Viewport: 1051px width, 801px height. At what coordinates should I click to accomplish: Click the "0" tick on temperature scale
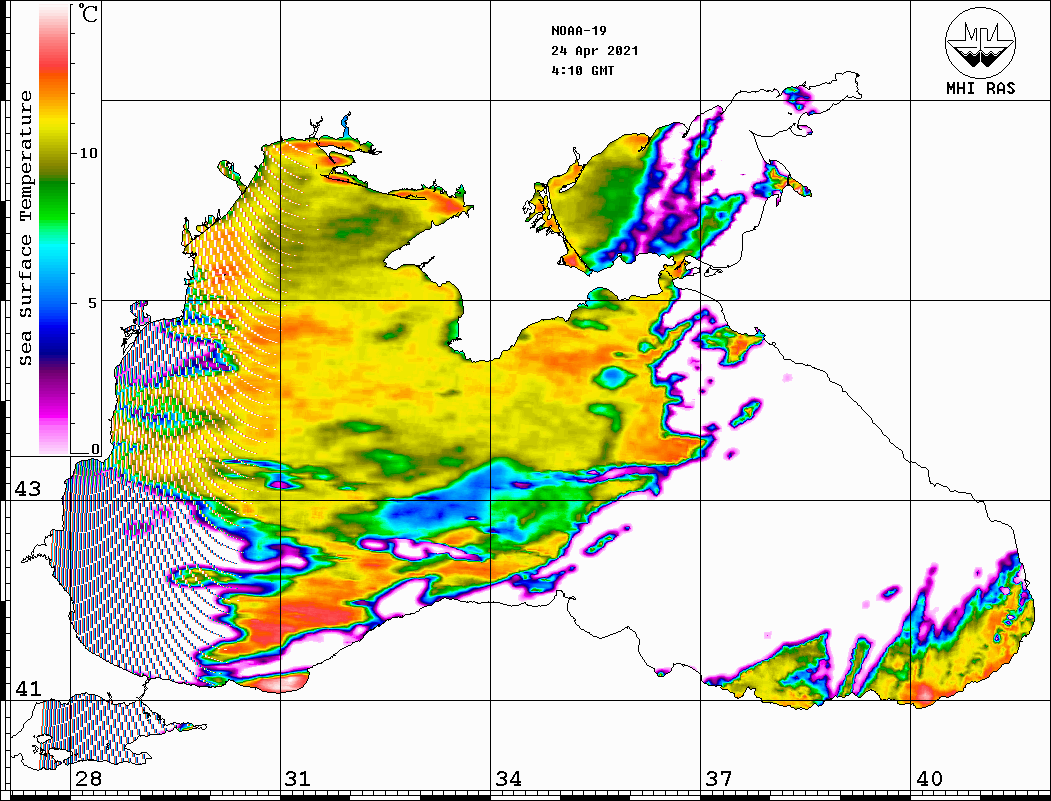[x=95, y=449]
